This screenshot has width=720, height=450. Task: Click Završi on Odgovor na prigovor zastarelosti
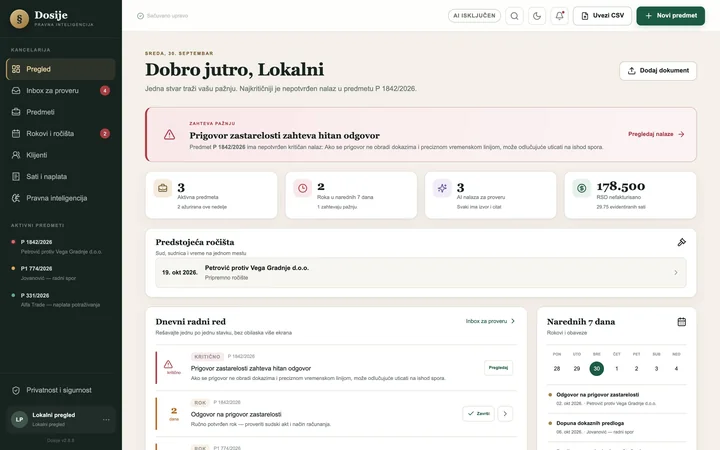click(478, 414)
